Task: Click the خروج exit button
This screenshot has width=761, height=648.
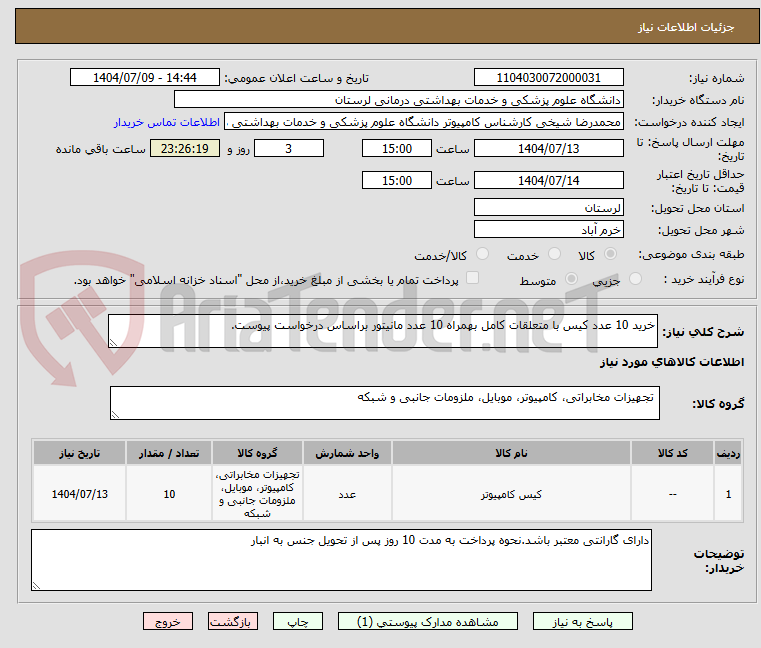Action: click(167, 621)
